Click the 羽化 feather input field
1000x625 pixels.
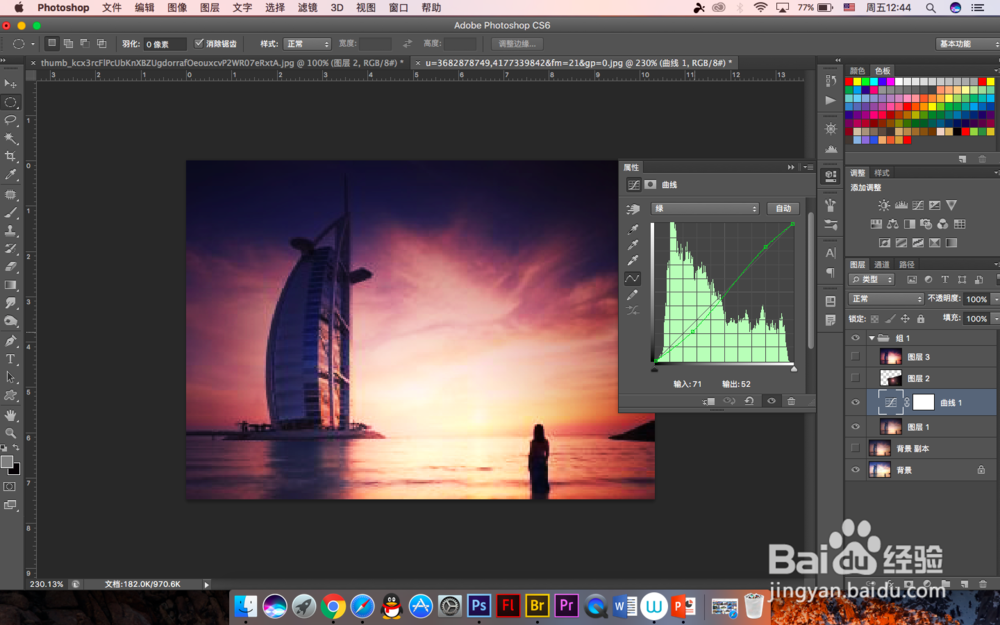pyautogui.click(x=165, y=44)
